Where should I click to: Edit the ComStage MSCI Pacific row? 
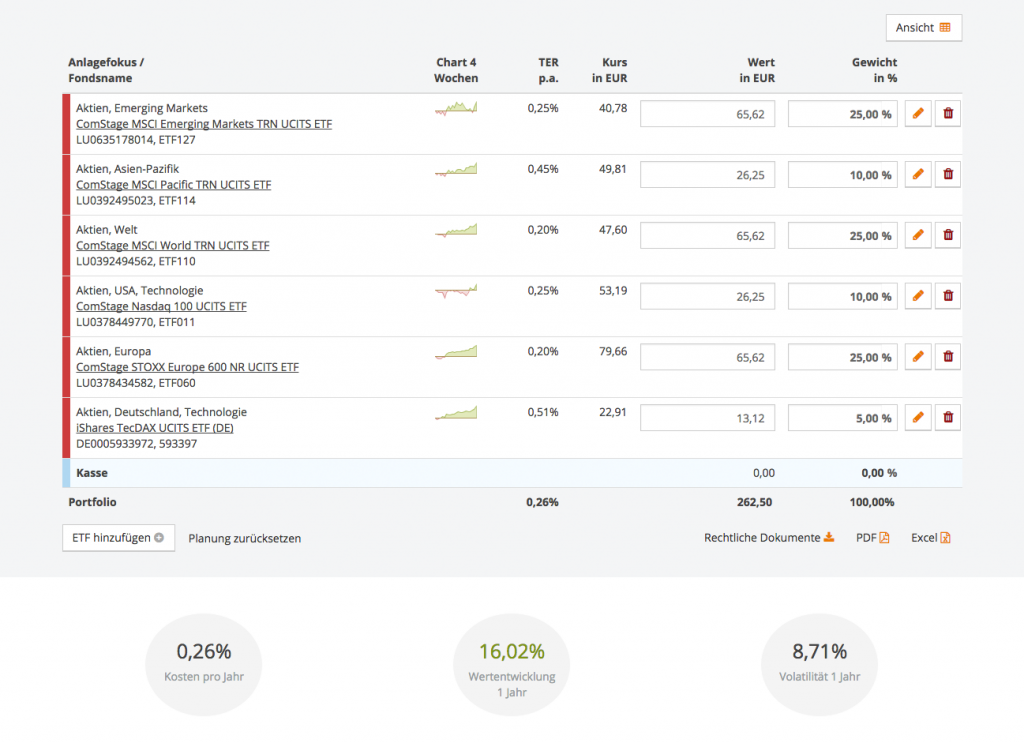pos(918,174)
